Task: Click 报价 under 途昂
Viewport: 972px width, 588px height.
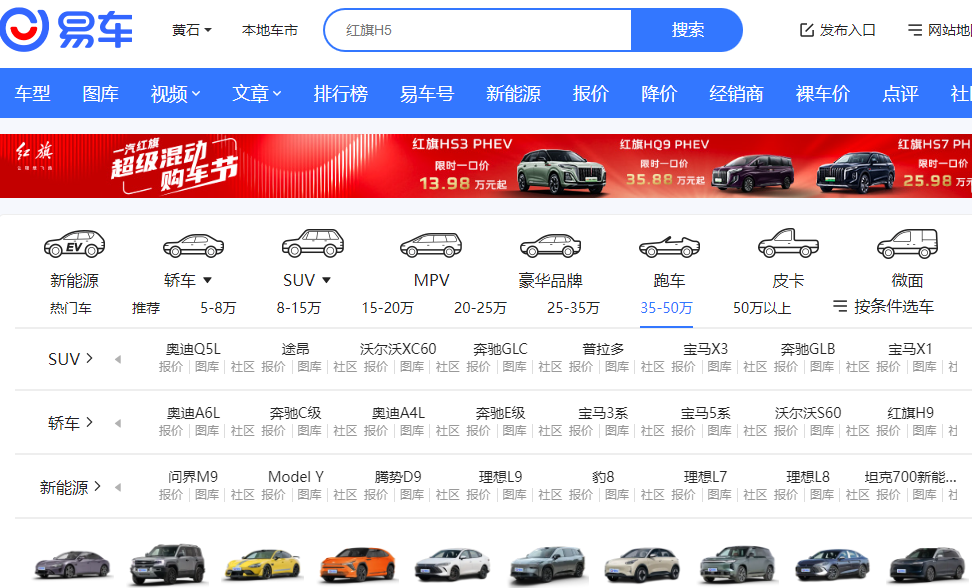Action: 273,367
